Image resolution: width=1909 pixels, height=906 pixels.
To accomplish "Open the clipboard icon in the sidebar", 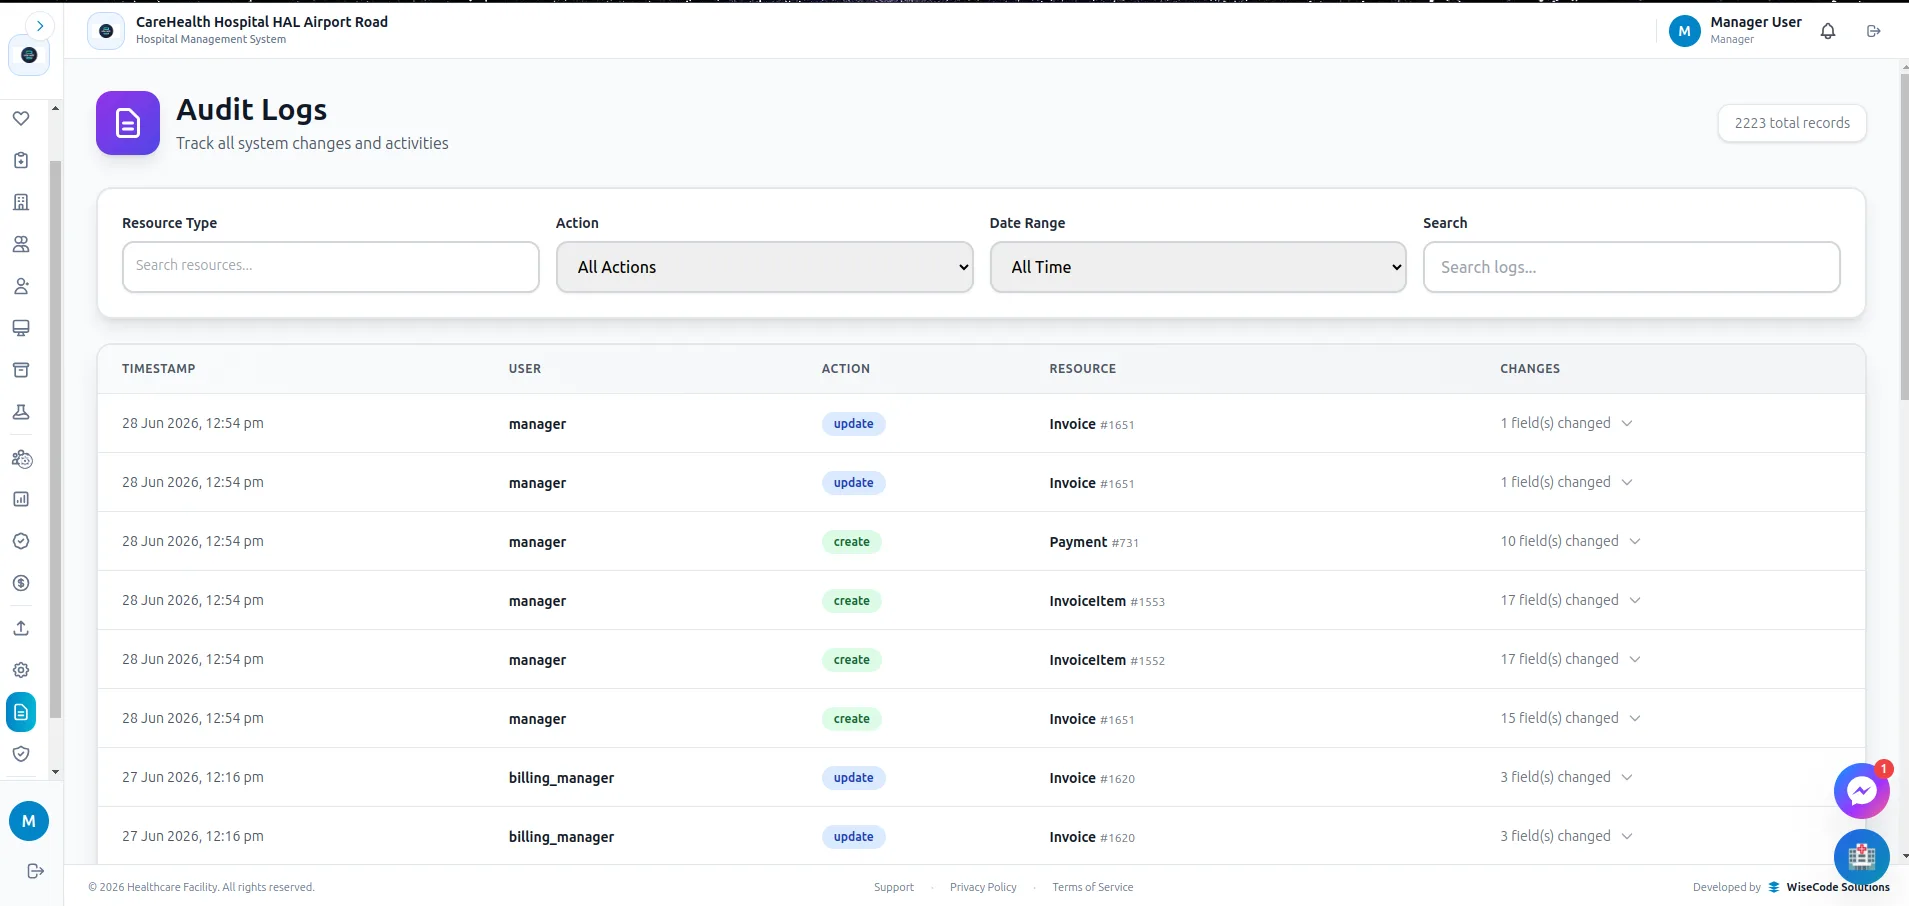I will coord(21,160).
